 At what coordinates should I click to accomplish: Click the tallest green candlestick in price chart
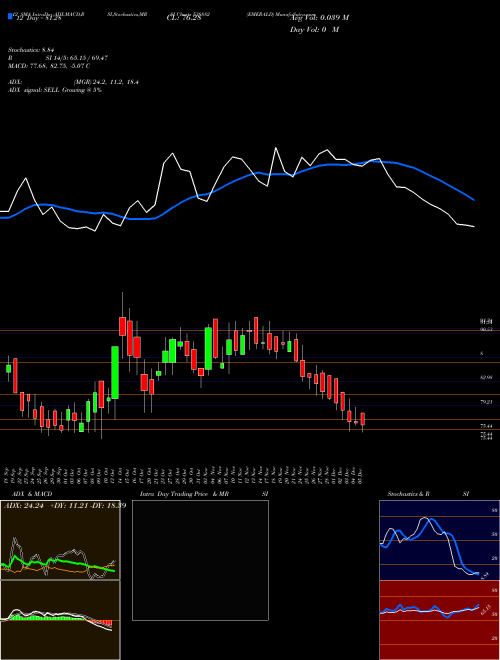[x=115, y=373]
